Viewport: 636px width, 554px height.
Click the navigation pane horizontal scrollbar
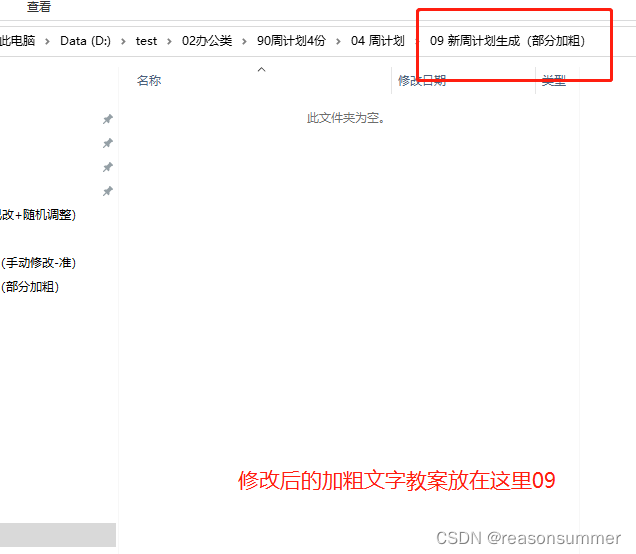[58, 535]
